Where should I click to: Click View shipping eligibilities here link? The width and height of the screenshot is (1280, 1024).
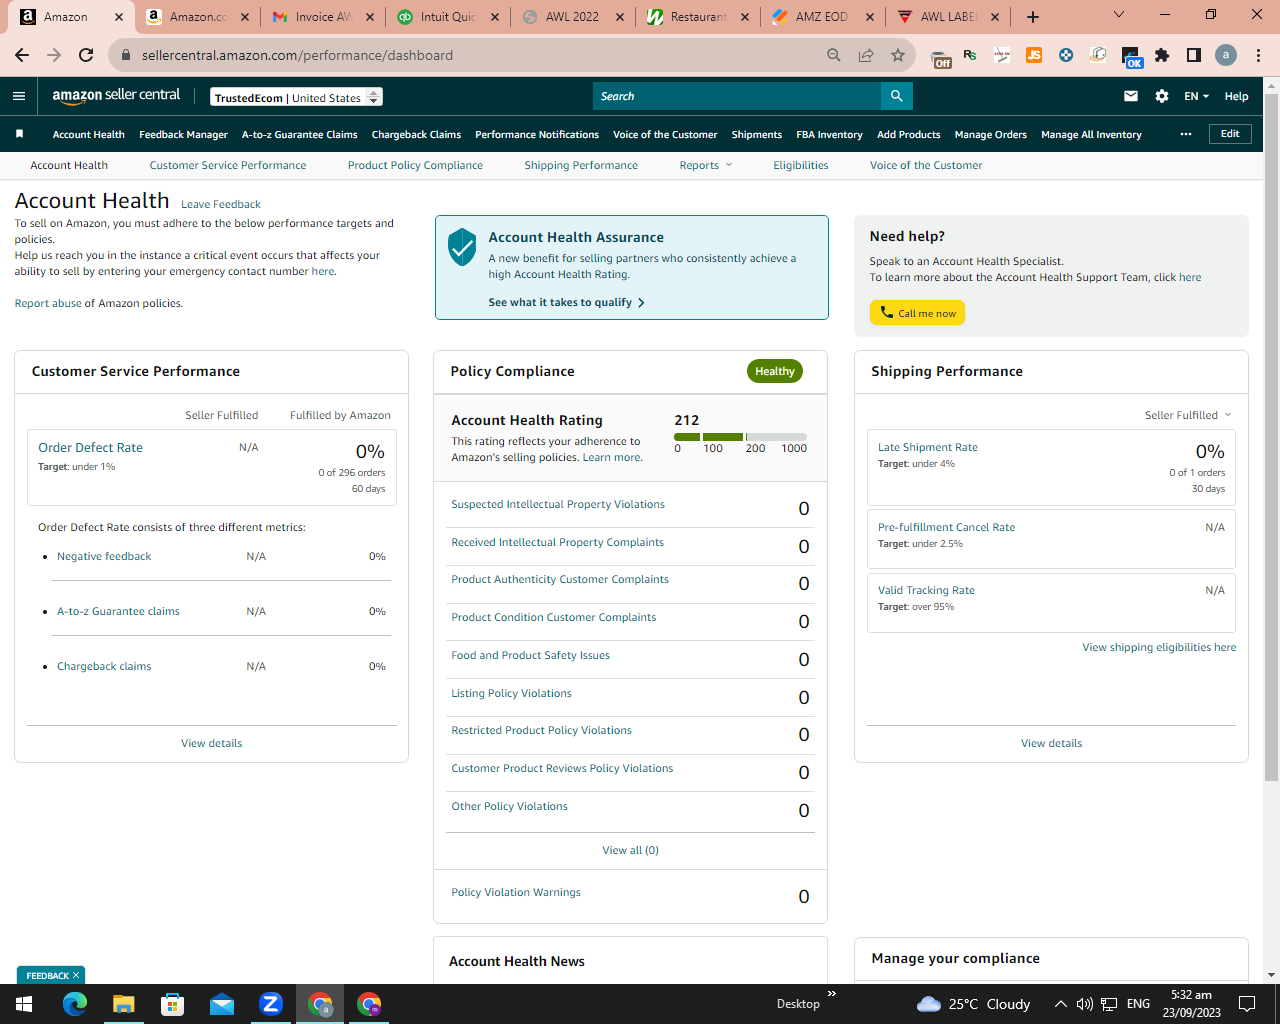pyautogui.click(x=1159, y=647)
